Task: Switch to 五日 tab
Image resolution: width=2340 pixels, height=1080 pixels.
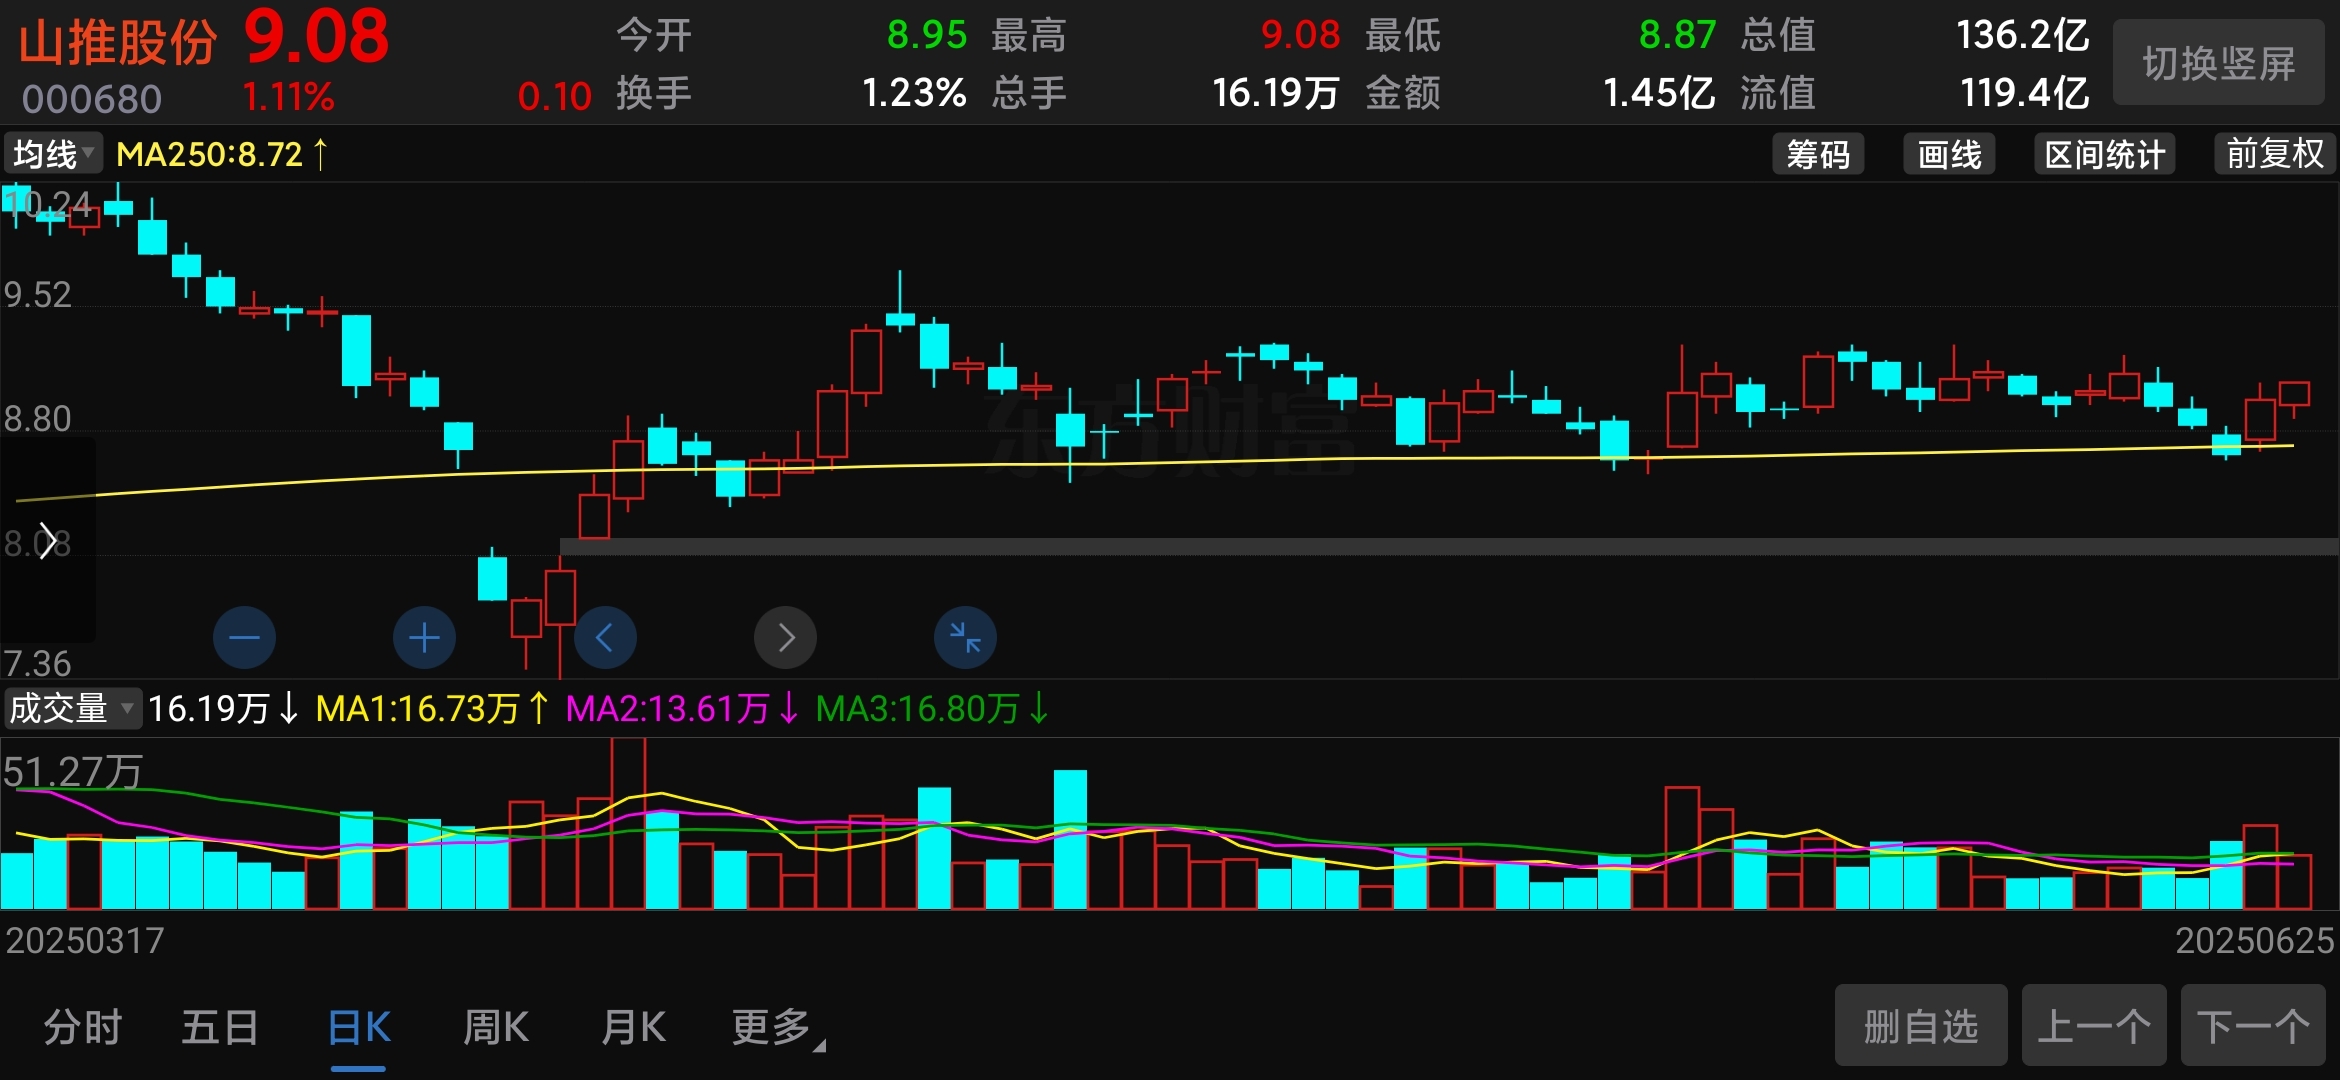Action: tap(220, 1027)
